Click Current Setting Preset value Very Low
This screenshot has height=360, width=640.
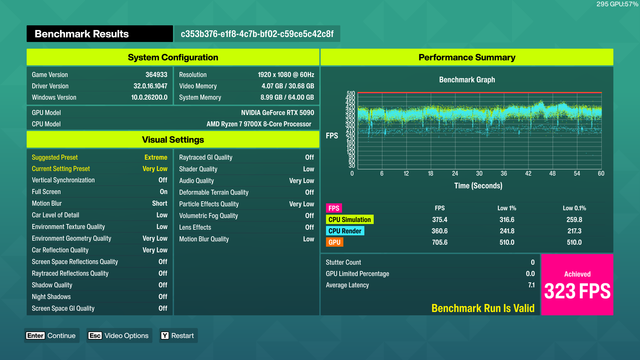tap(155, 169)
